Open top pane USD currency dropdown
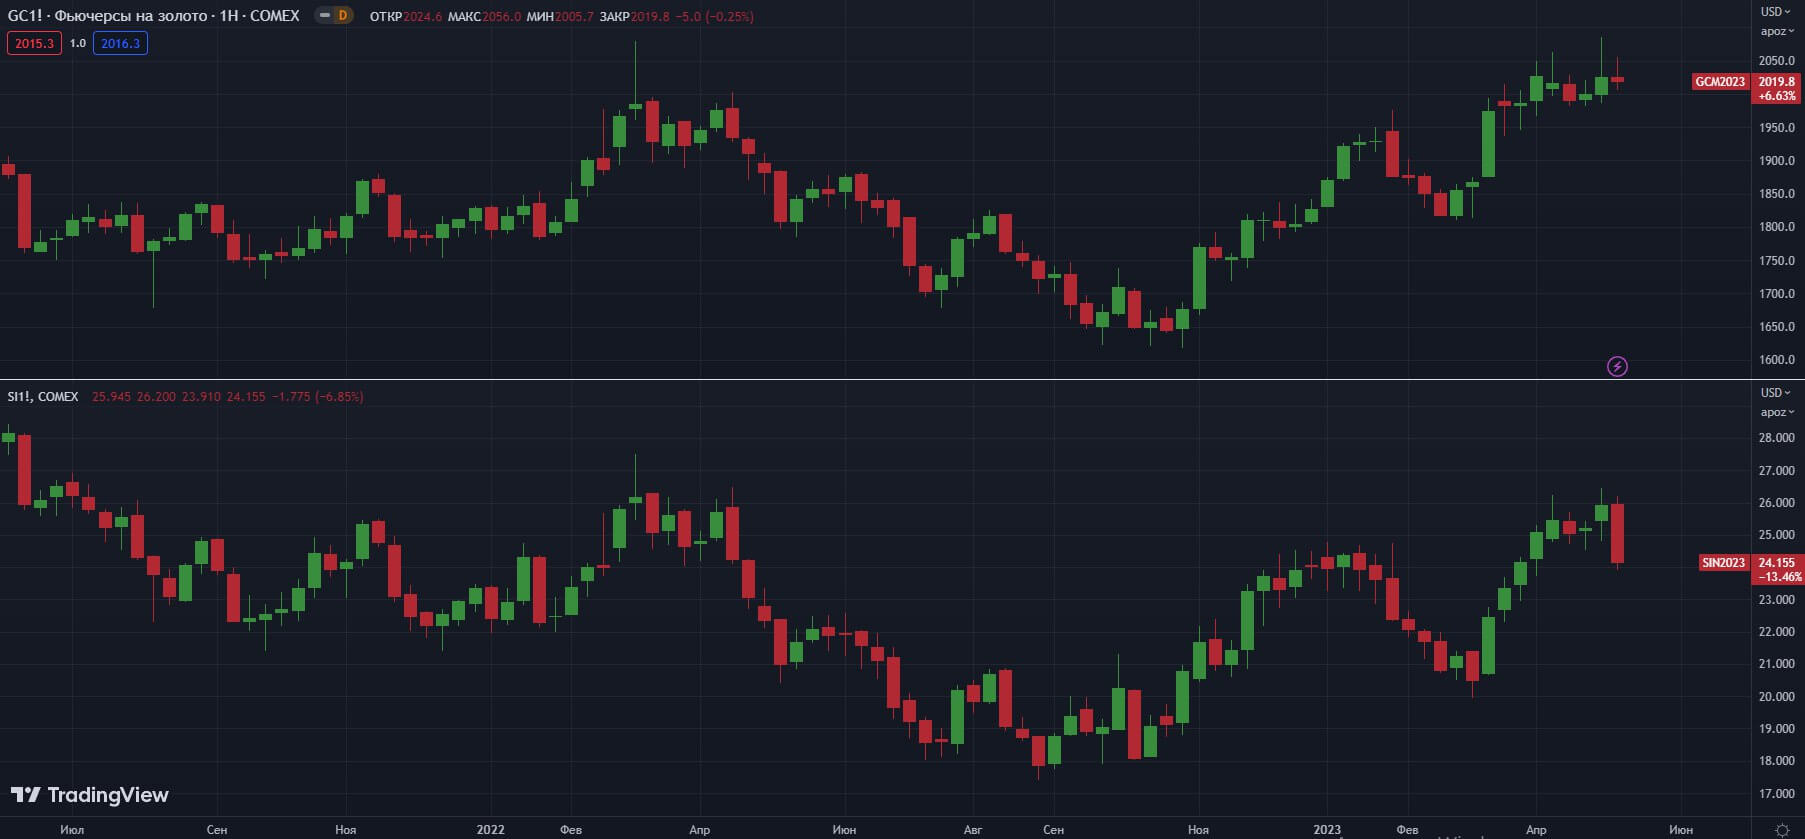1805x839 pixels. [x=1777, y=12]
